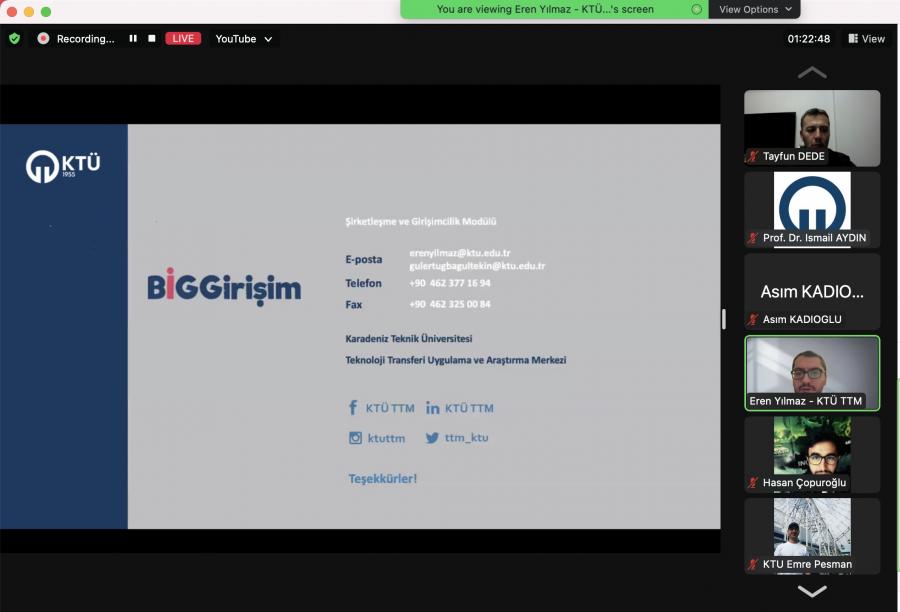900x612 pixels.
Task: Click the Recording... status label
Action: click(x=86, y=38)
